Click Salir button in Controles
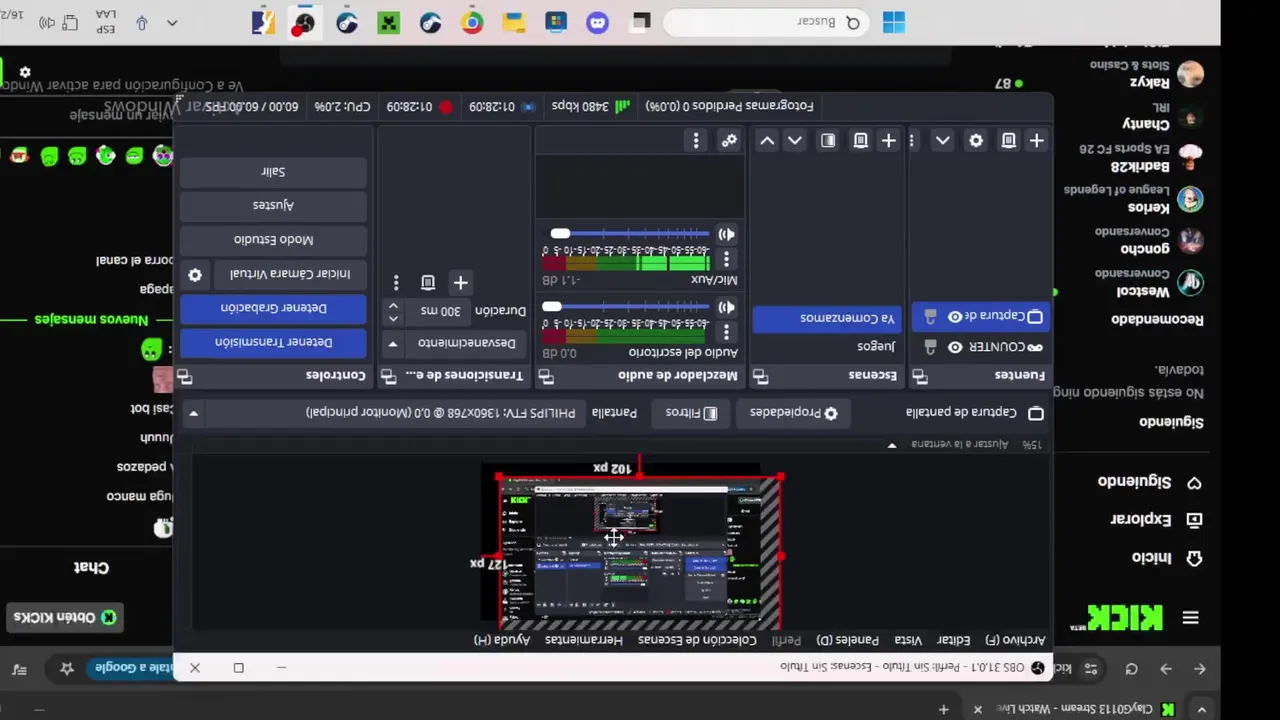1280x720 pixels. coord(273,172)
